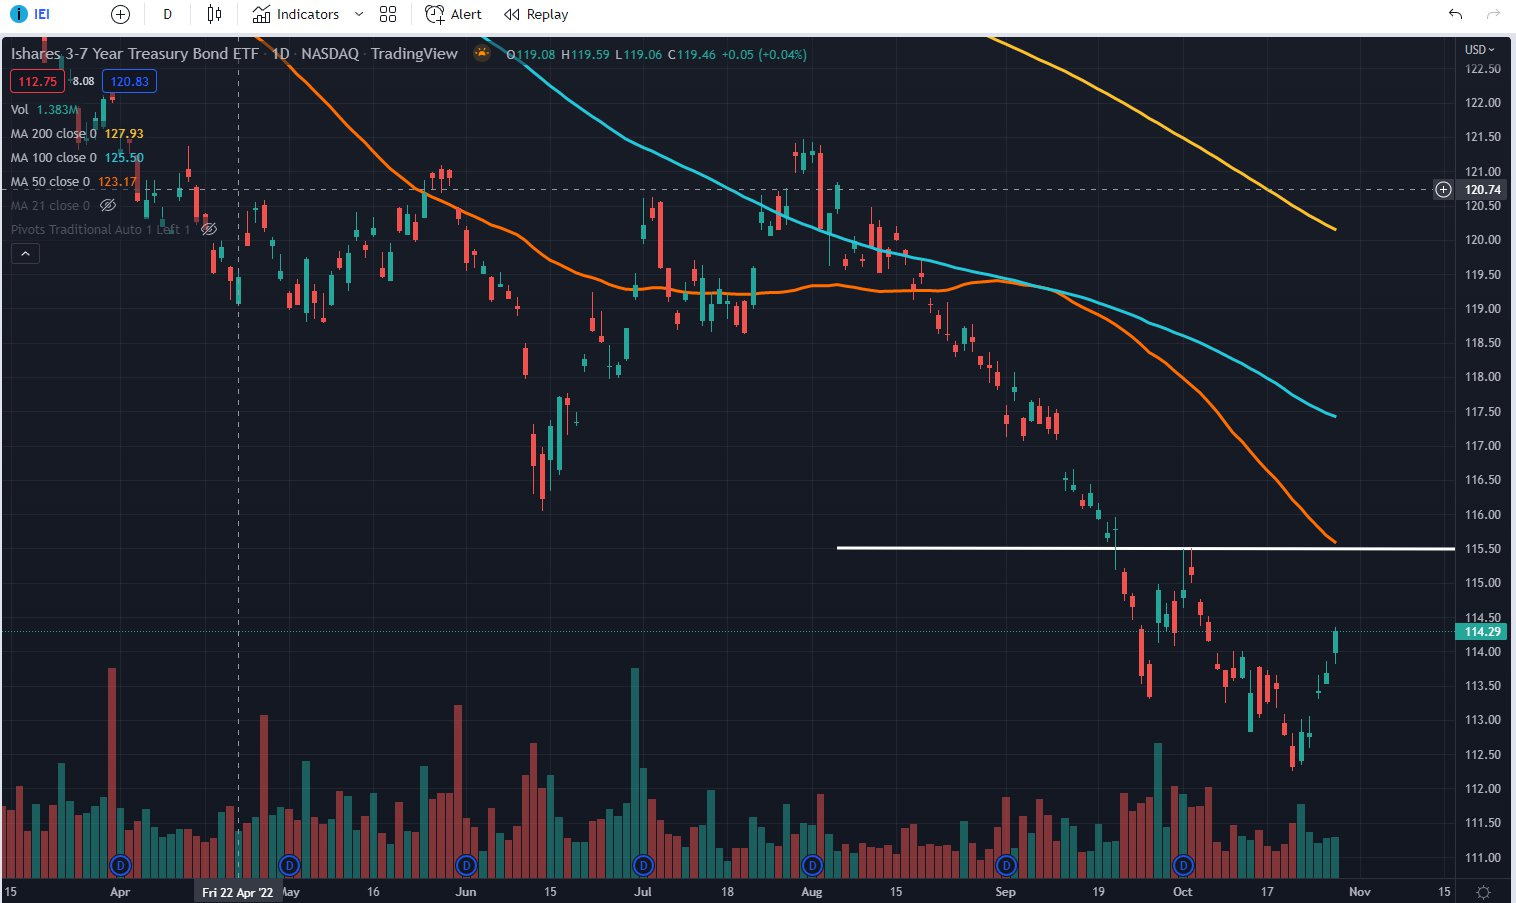This screenshot has height=903, width=1516.
Task: Open chart settings gear icon
Action: coord(1483,891)
